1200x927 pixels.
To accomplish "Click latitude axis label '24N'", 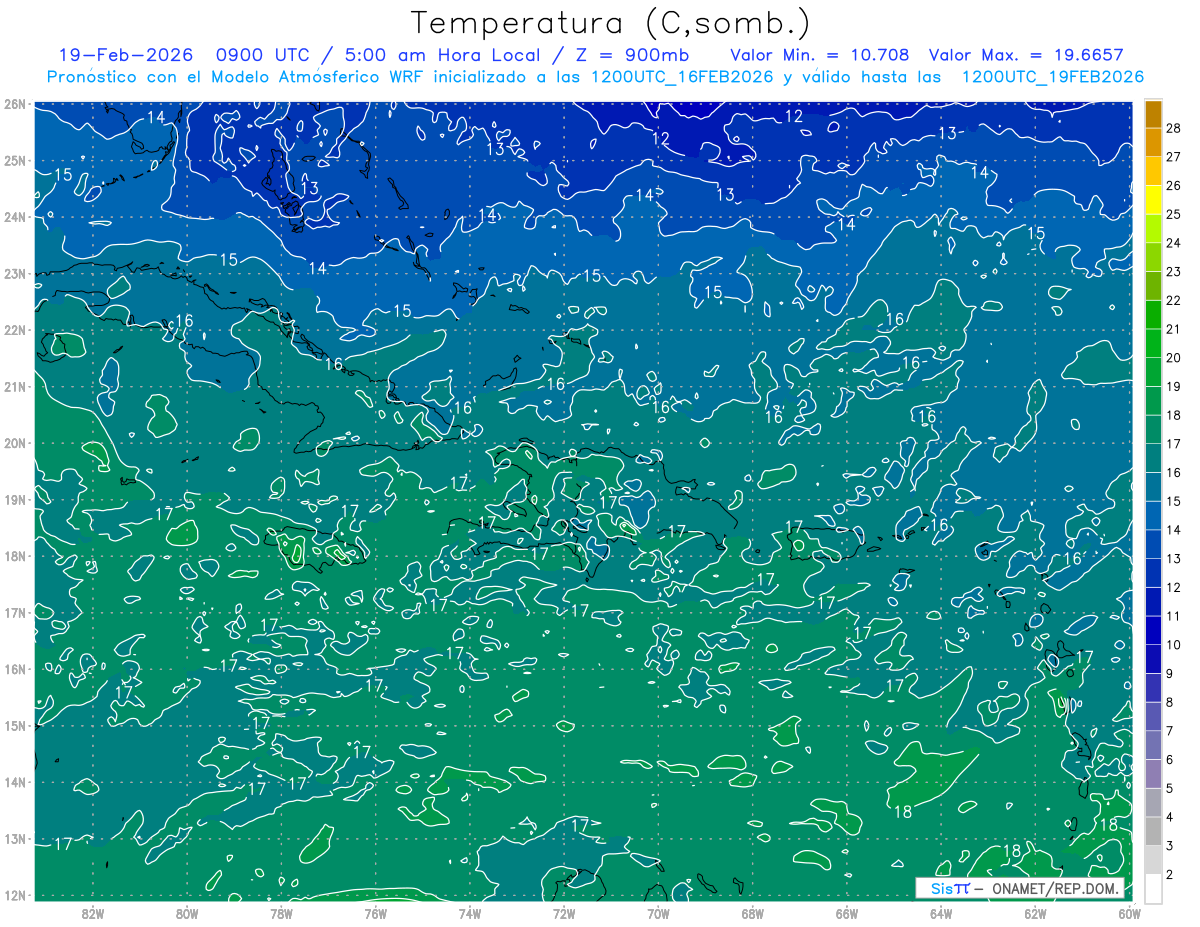I will [x=14, y=217].
